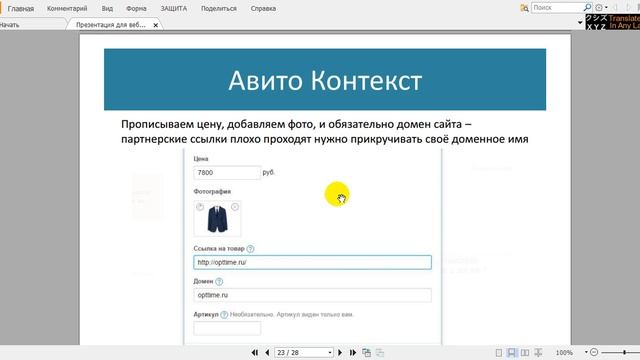This screenshot has width=640, height=360.
Task: Click the Поиск search field
Action: coord(557,8)
